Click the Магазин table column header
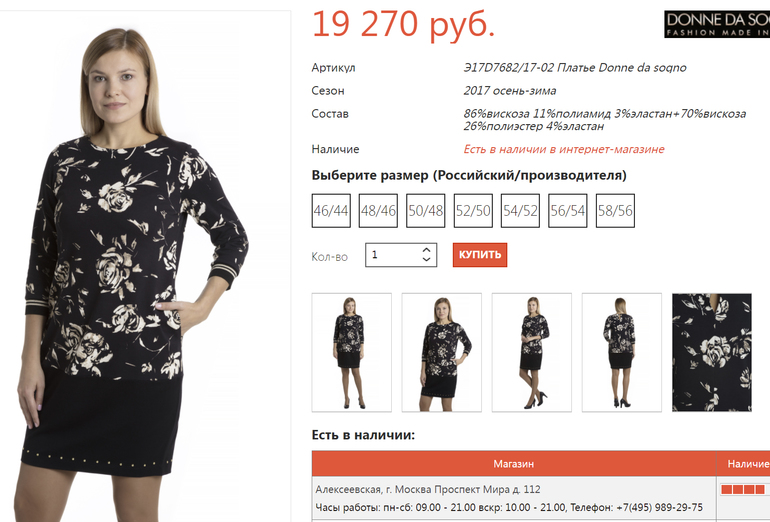Screen dimensions: 770x522 tap(514, 464)
